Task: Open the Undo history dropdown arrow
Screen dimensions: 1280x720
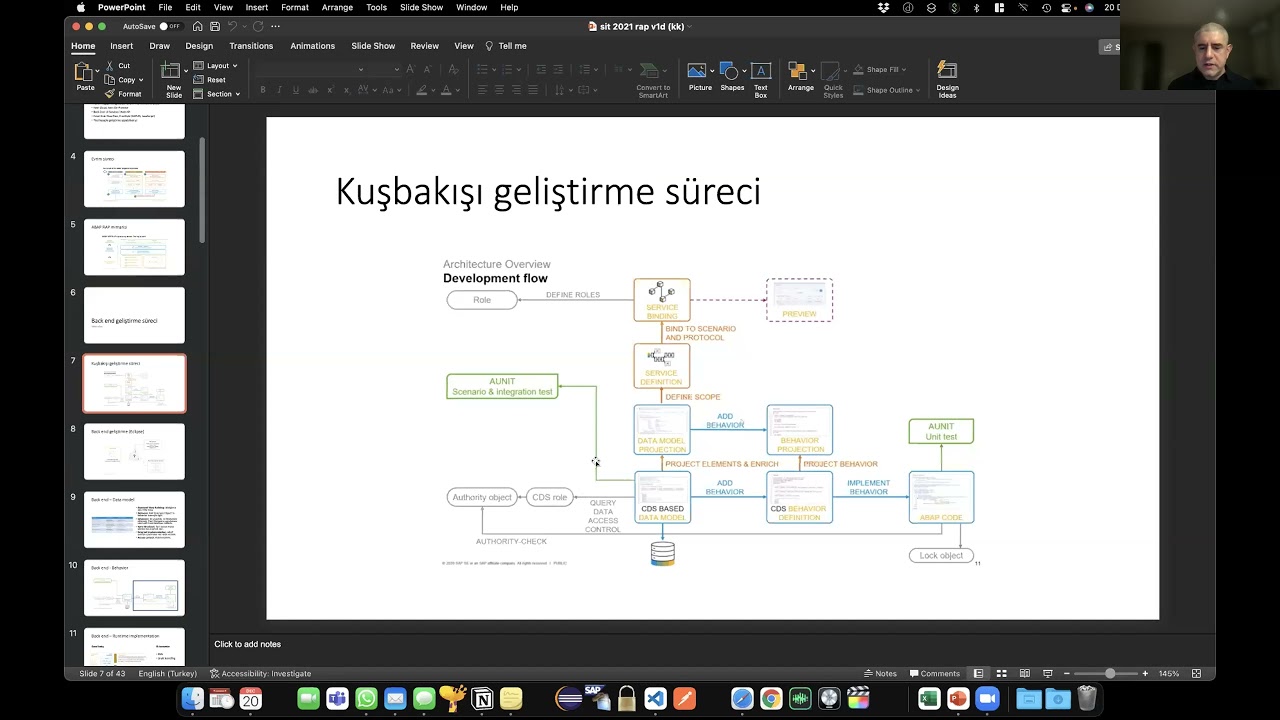Action: tap(244, 26)
